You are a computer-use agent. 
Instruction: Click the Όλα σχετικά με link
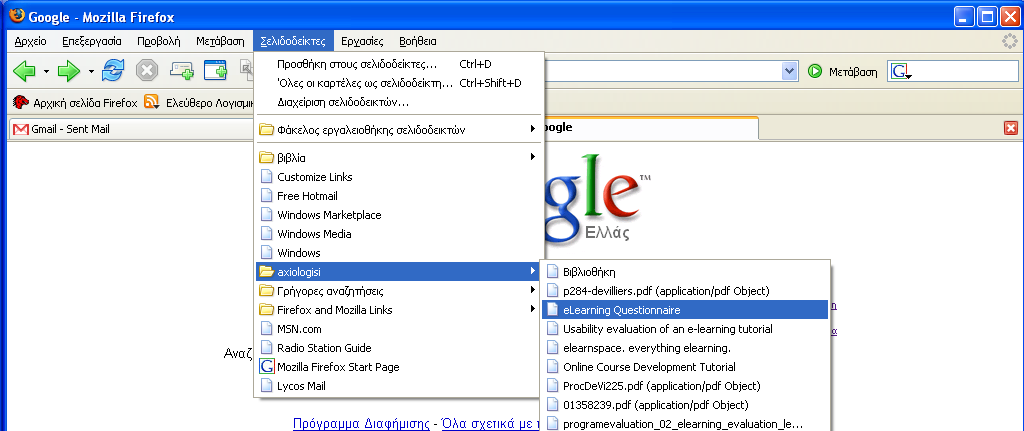tap(490, 423)
